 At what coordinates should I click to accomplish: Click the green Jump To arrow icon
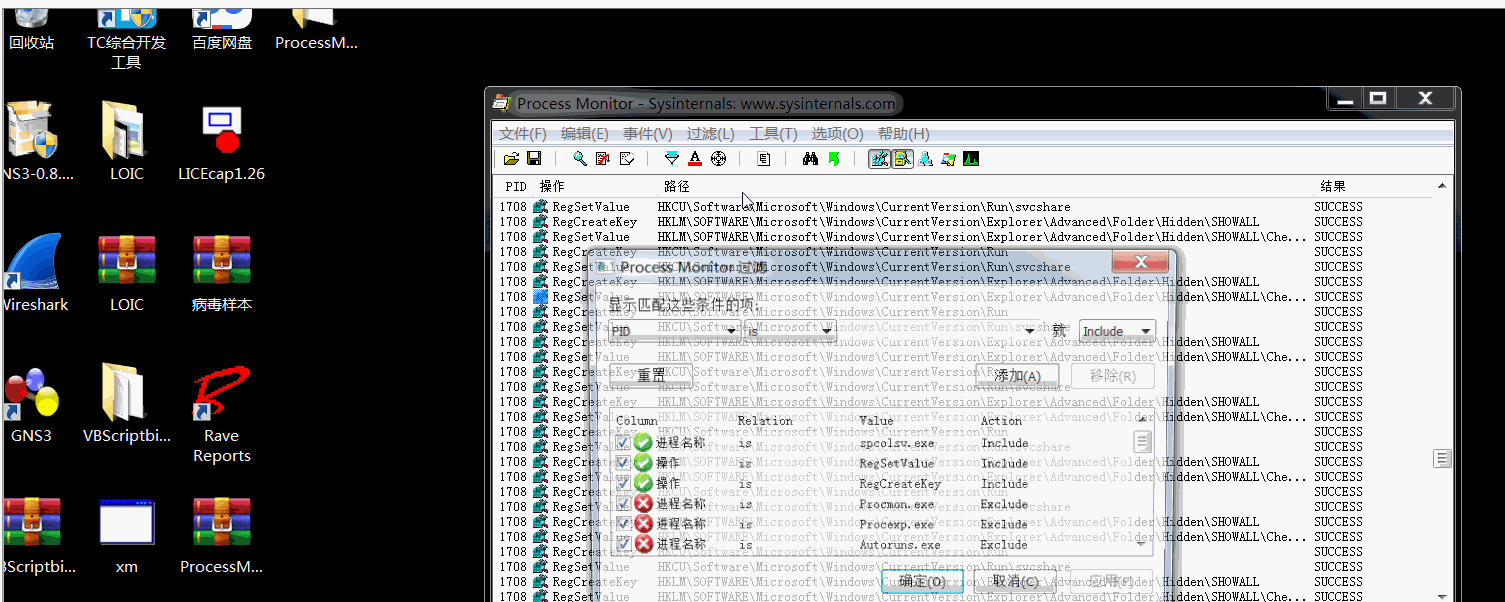click(834, 158)
